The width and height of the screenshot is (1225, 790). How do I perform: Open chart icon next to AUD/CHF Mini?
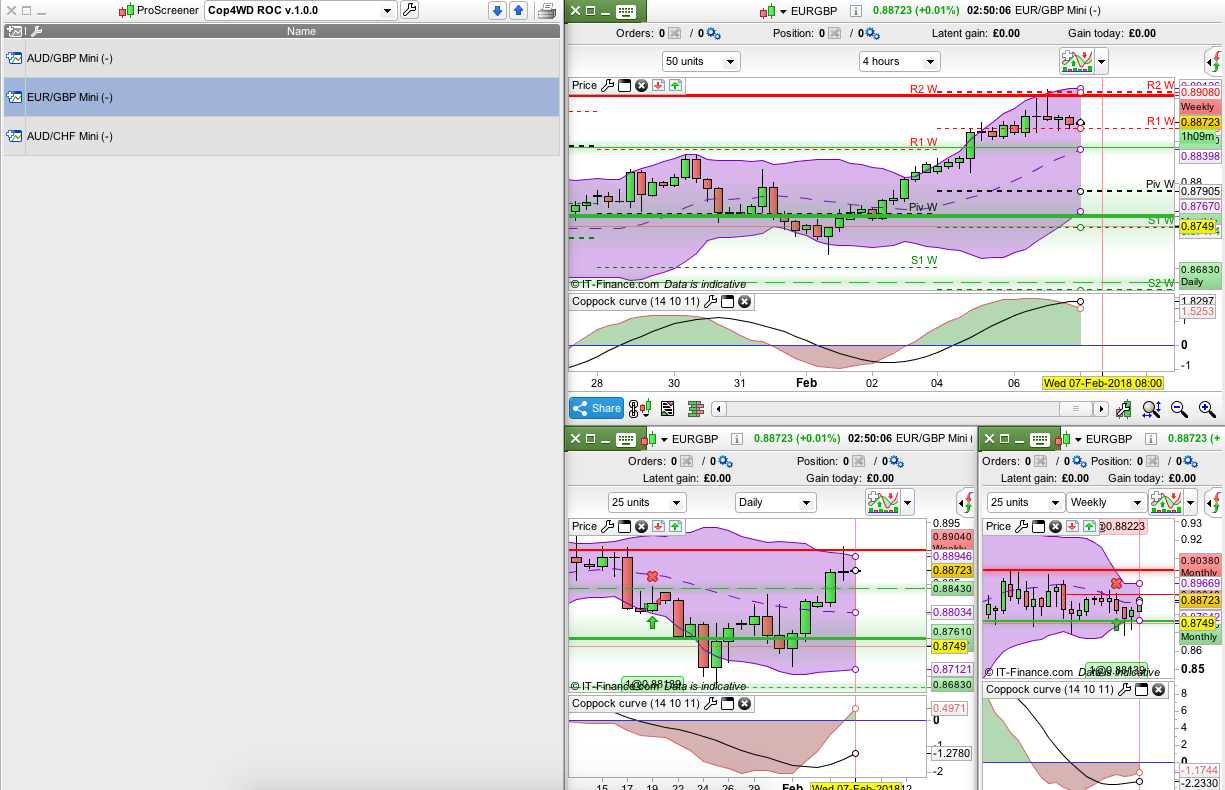point(15,136)
